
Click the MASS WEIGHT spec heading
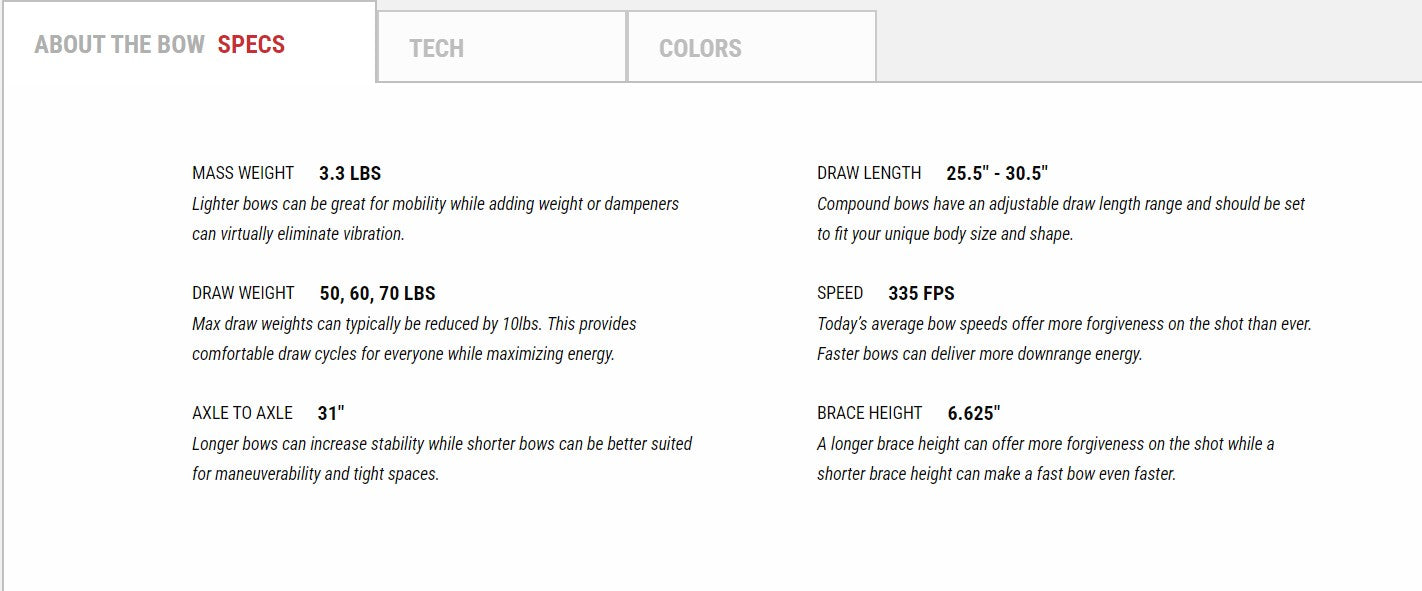[x=243, y=173]
